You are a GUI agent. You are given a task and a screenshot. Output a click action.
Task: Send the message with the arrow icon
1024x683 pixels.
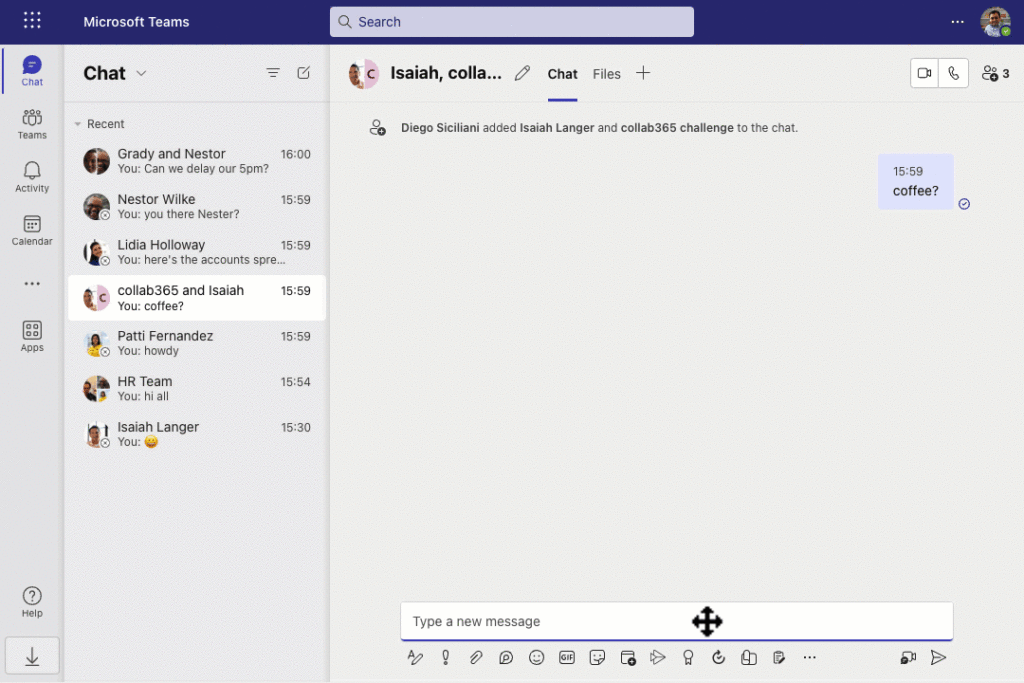(x=938, y=657)
